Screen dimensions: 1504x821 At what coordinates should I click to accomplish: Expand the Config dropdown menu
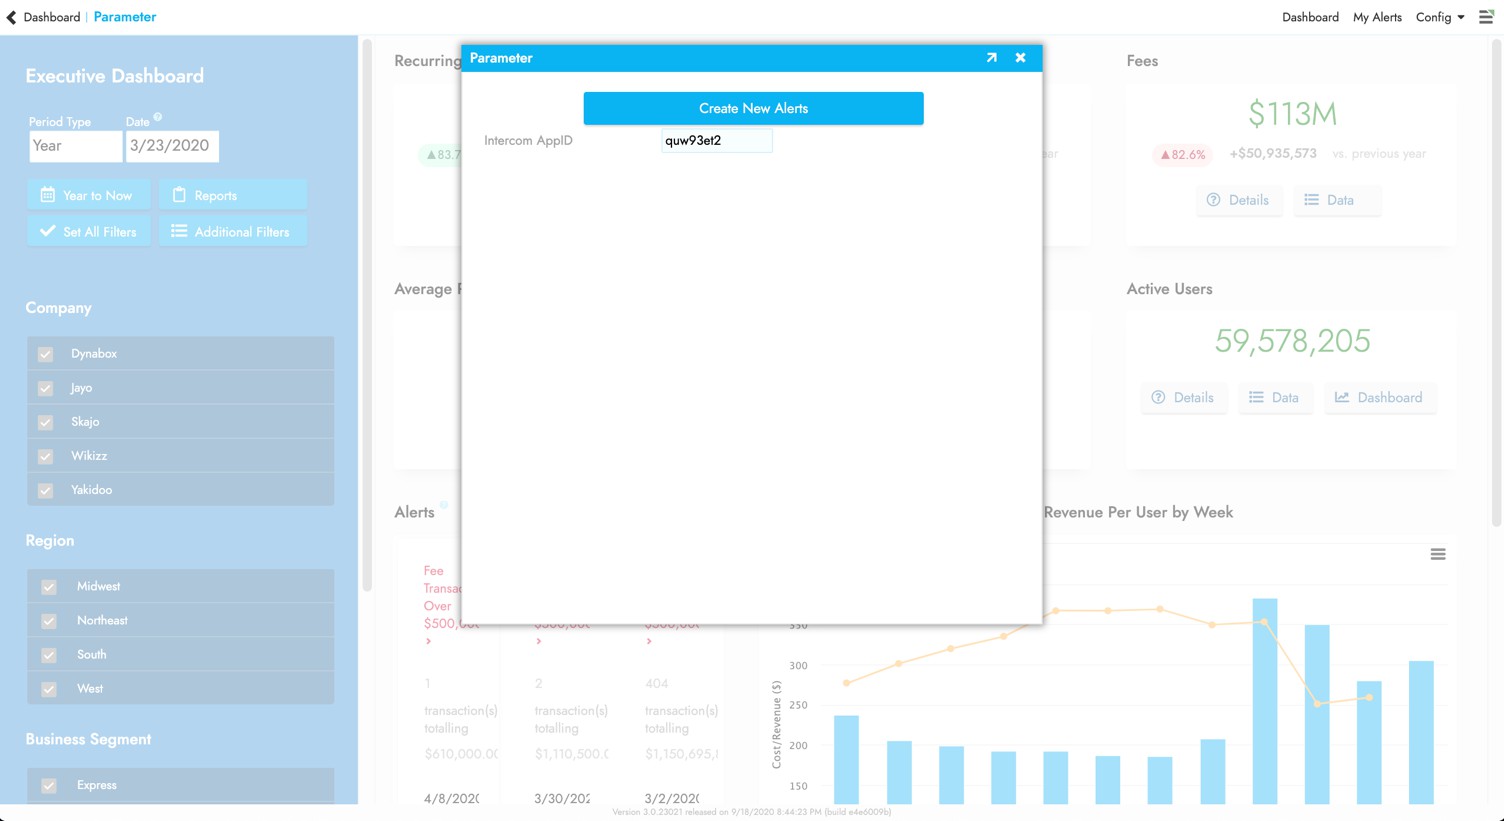pos(1439,17)
